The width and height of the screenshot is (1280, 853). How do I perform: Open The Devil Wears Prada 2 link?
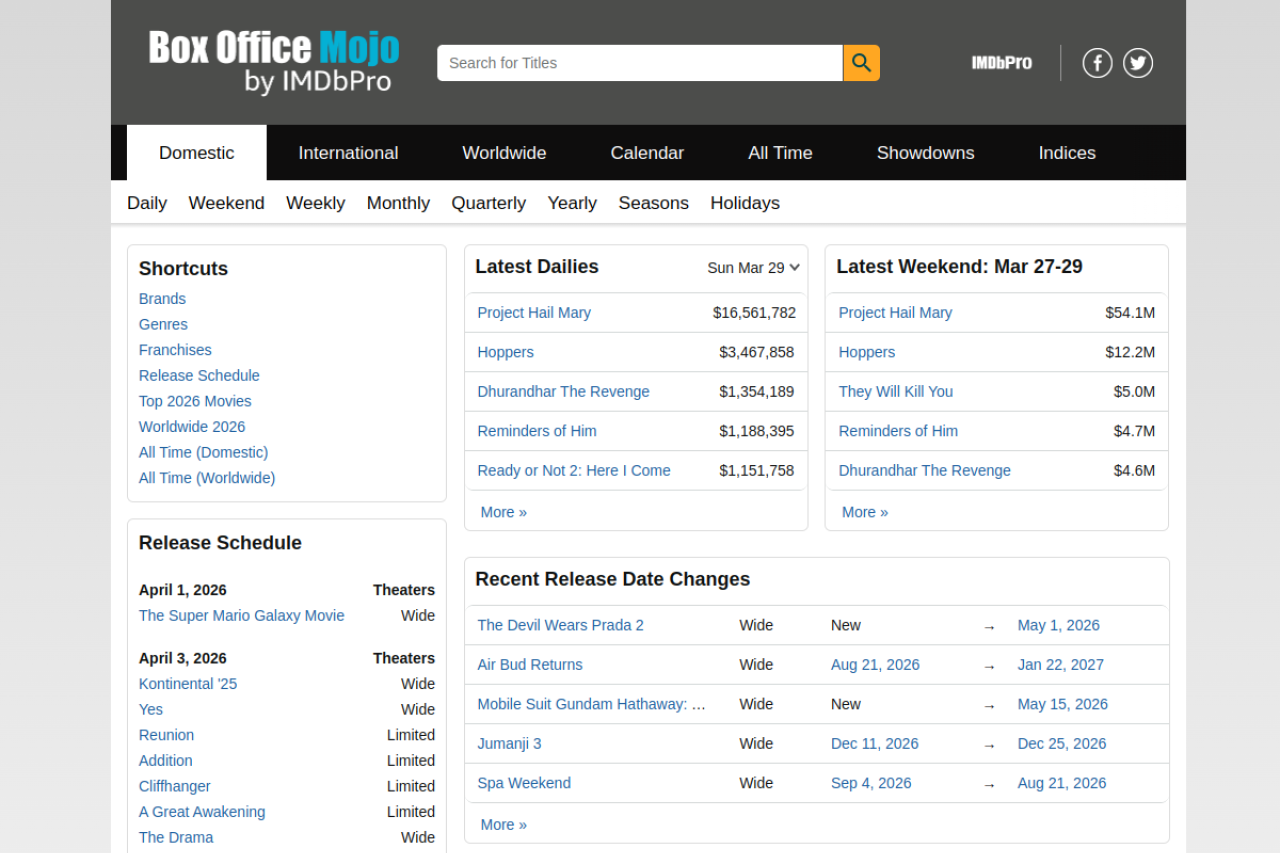560,625
